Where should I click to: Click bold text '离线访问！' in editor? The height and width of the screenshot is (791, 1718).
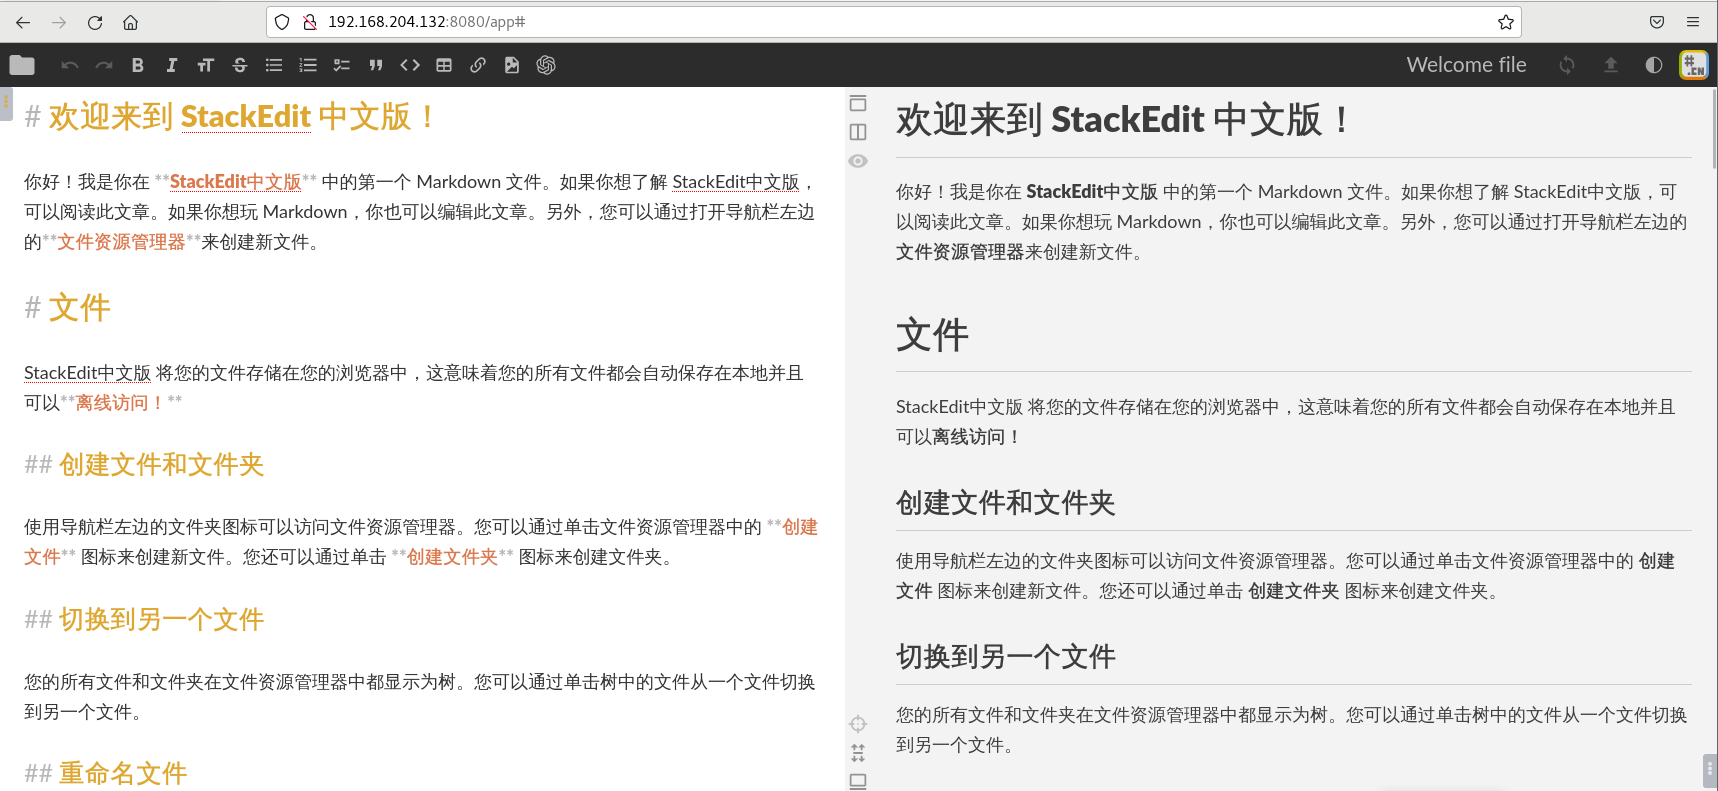tap(121, 403)
